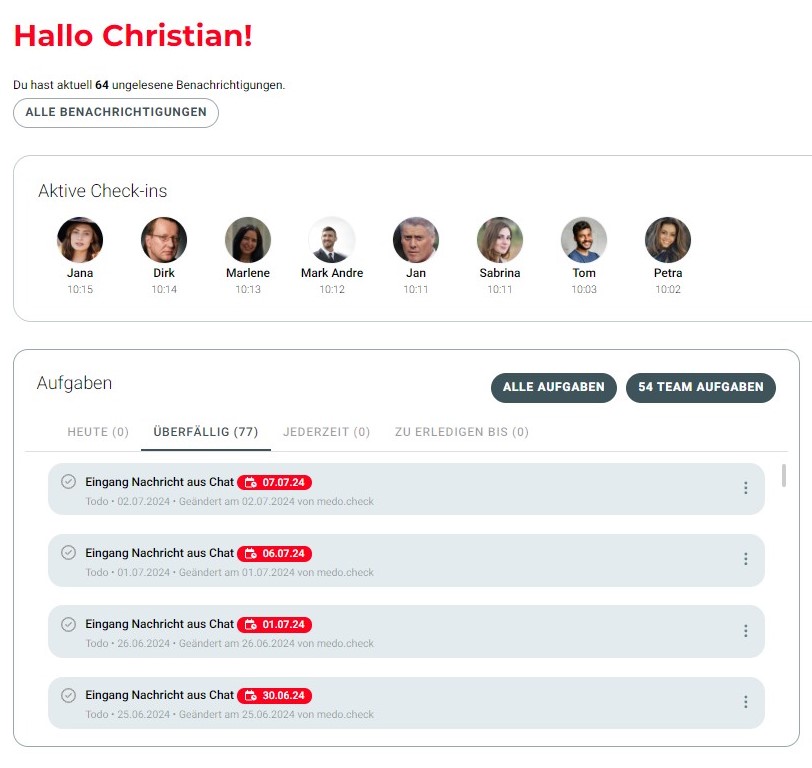Image resolution: width=812 pixels, height=768 pixels.
Task: Select the Jederzeit (0) tab
Action: pyautogui.click(x=326, y=432)
